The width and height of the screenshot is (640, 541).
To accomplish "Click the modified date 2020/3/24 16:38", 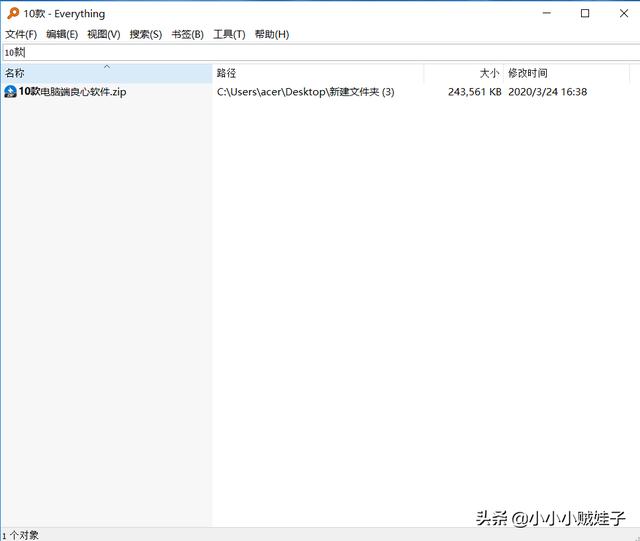I will coord(547,92).
